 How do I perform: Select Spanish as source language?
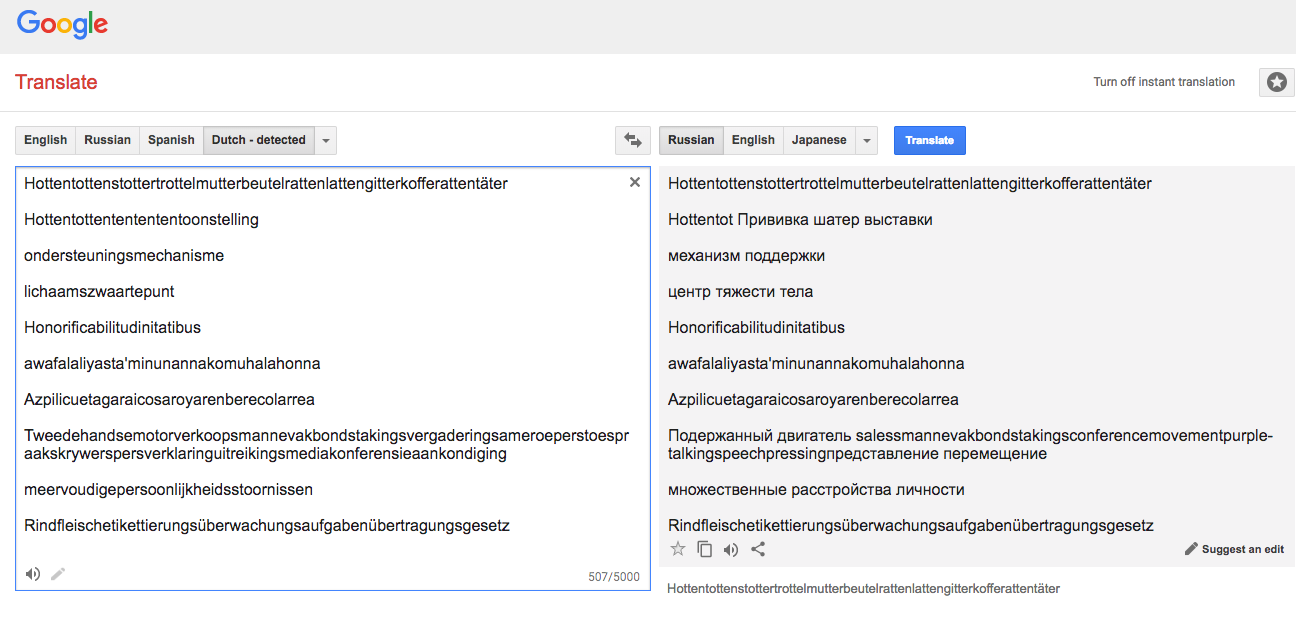[x=171, y=140]
